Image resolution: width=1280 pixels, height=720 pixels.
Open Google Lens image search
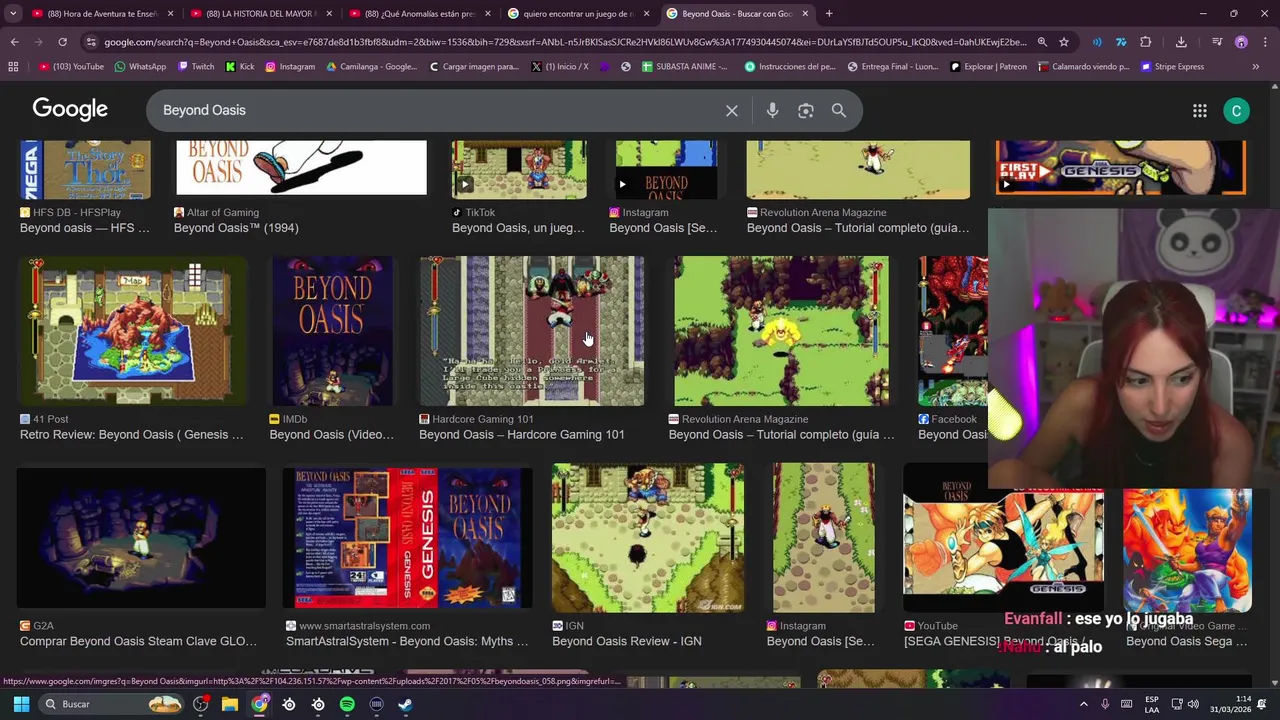(x=806, y=111)
